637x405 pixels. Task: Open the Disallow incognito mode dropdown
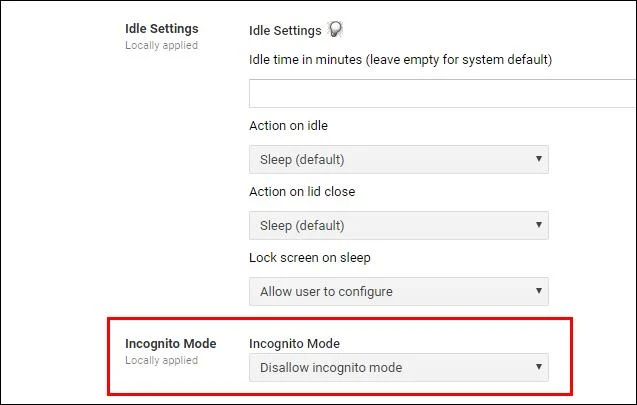pos(399,367)
